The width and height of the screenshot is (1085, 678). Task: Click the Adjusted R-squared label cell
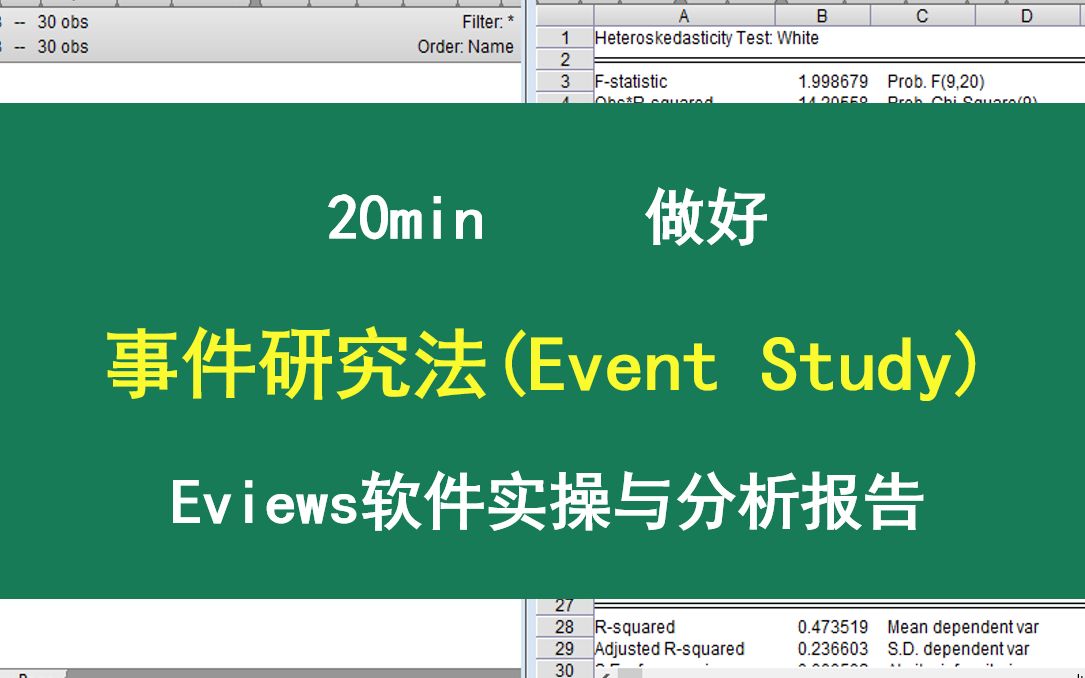pos(669,649)
